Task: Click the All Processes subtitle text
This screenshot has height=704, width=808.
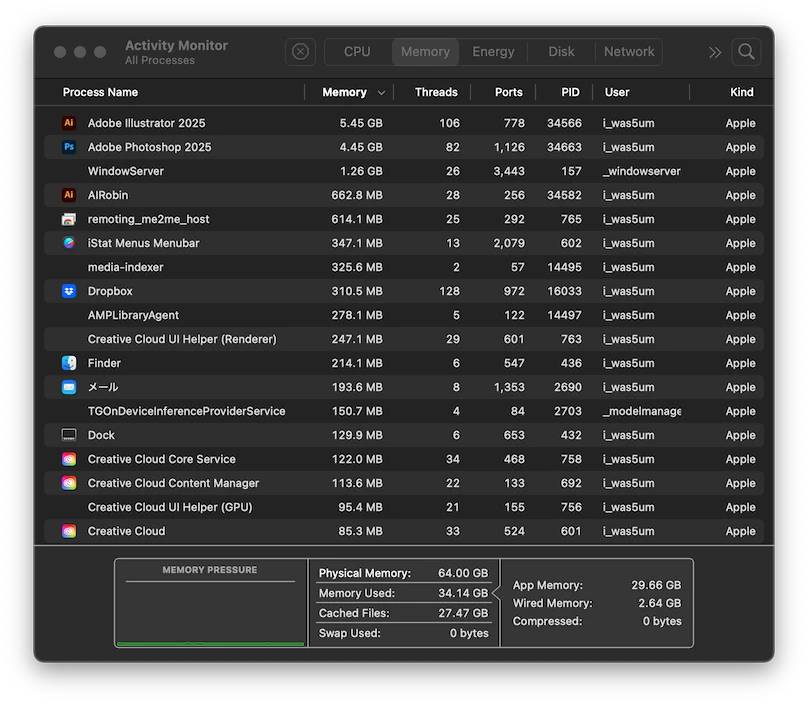Action: point(160,60)
